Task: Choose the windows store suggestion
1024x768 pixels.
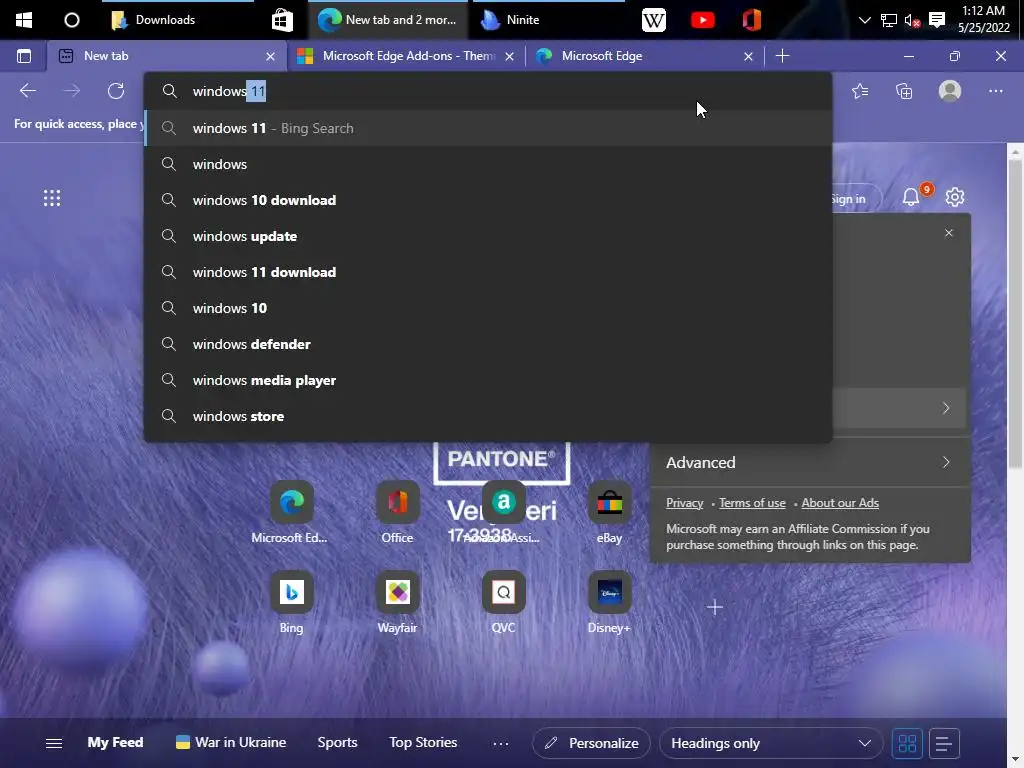Action: click(487, 415)
